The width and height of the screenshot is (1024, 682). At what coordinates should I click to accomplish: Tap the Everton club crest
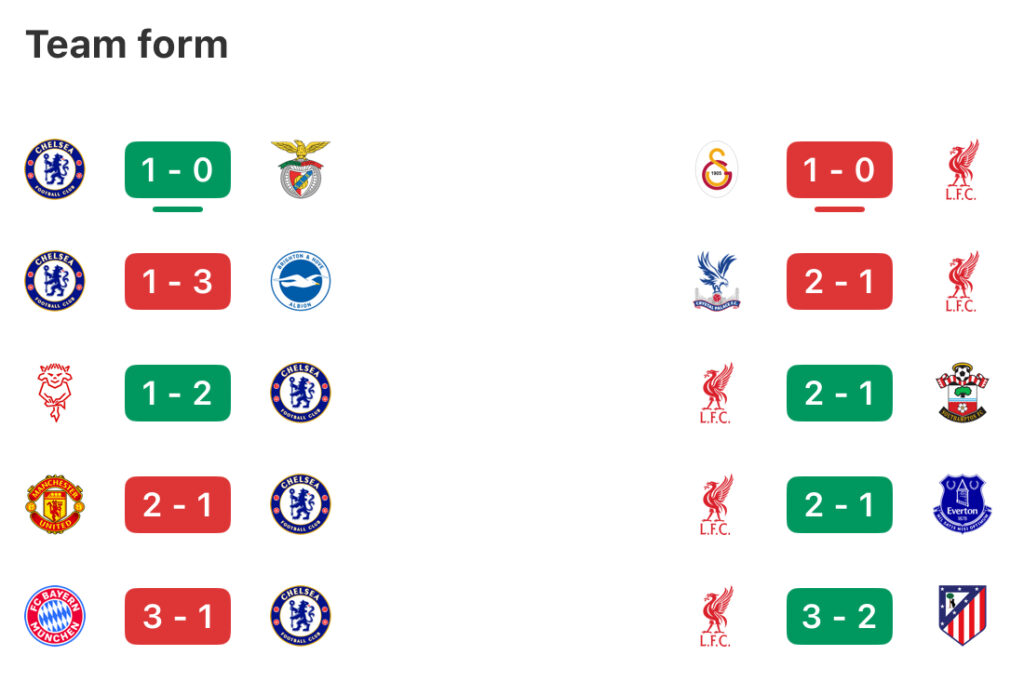point(961,504)
